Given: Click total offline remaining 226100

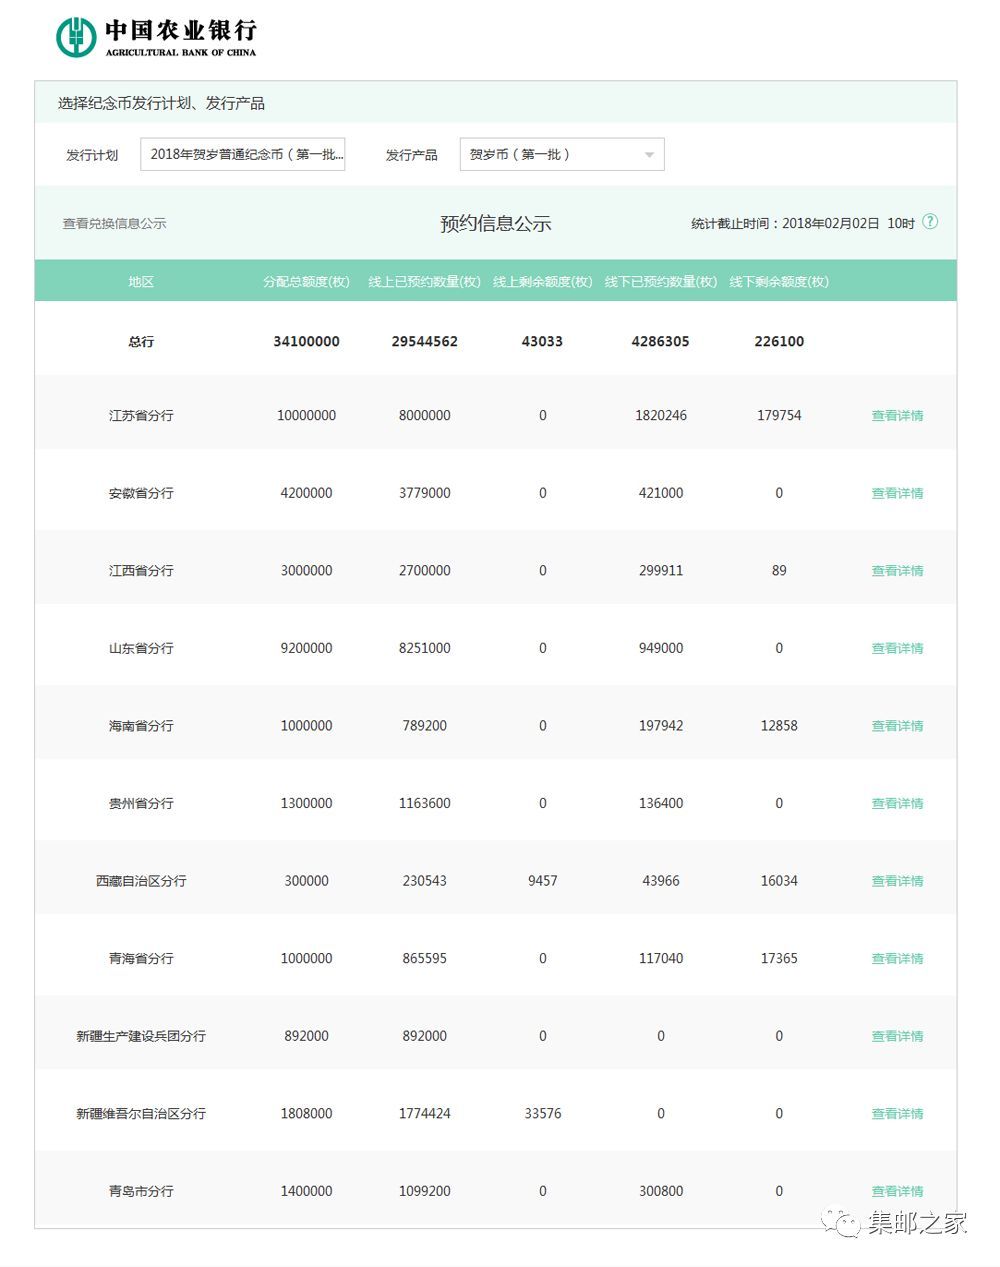Looking at the screenshot, I should coord(779,341).
